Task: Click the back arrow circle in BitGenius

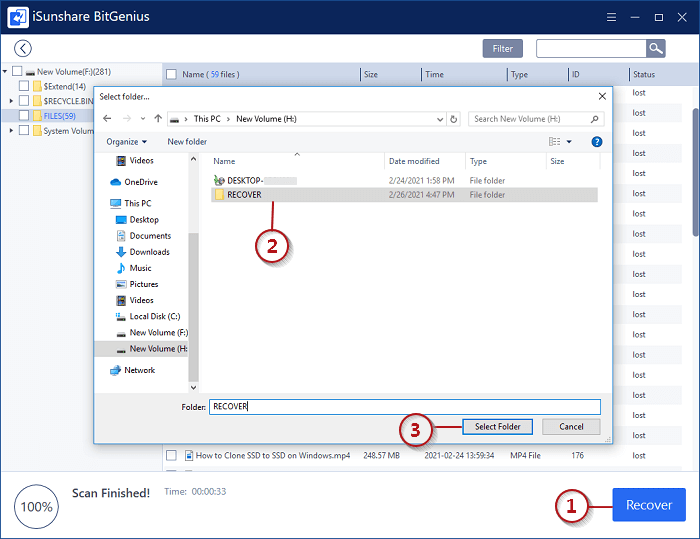Action: (22, 48)
